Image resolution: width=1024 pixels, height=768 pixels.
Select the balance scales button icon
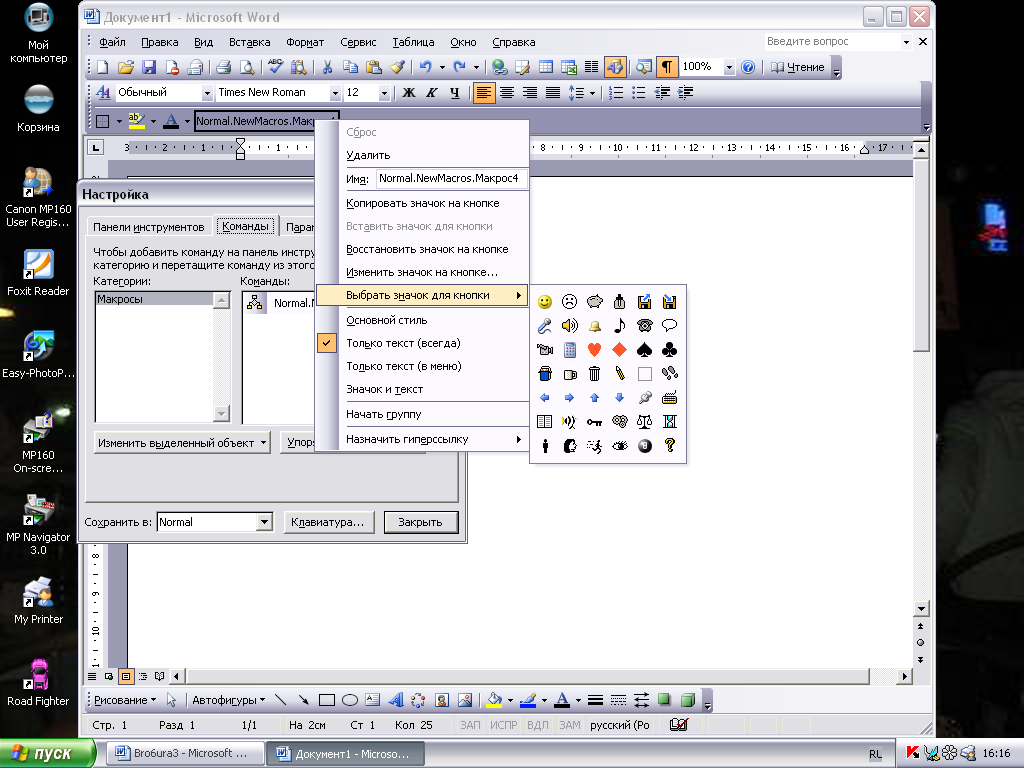point(645,422)
